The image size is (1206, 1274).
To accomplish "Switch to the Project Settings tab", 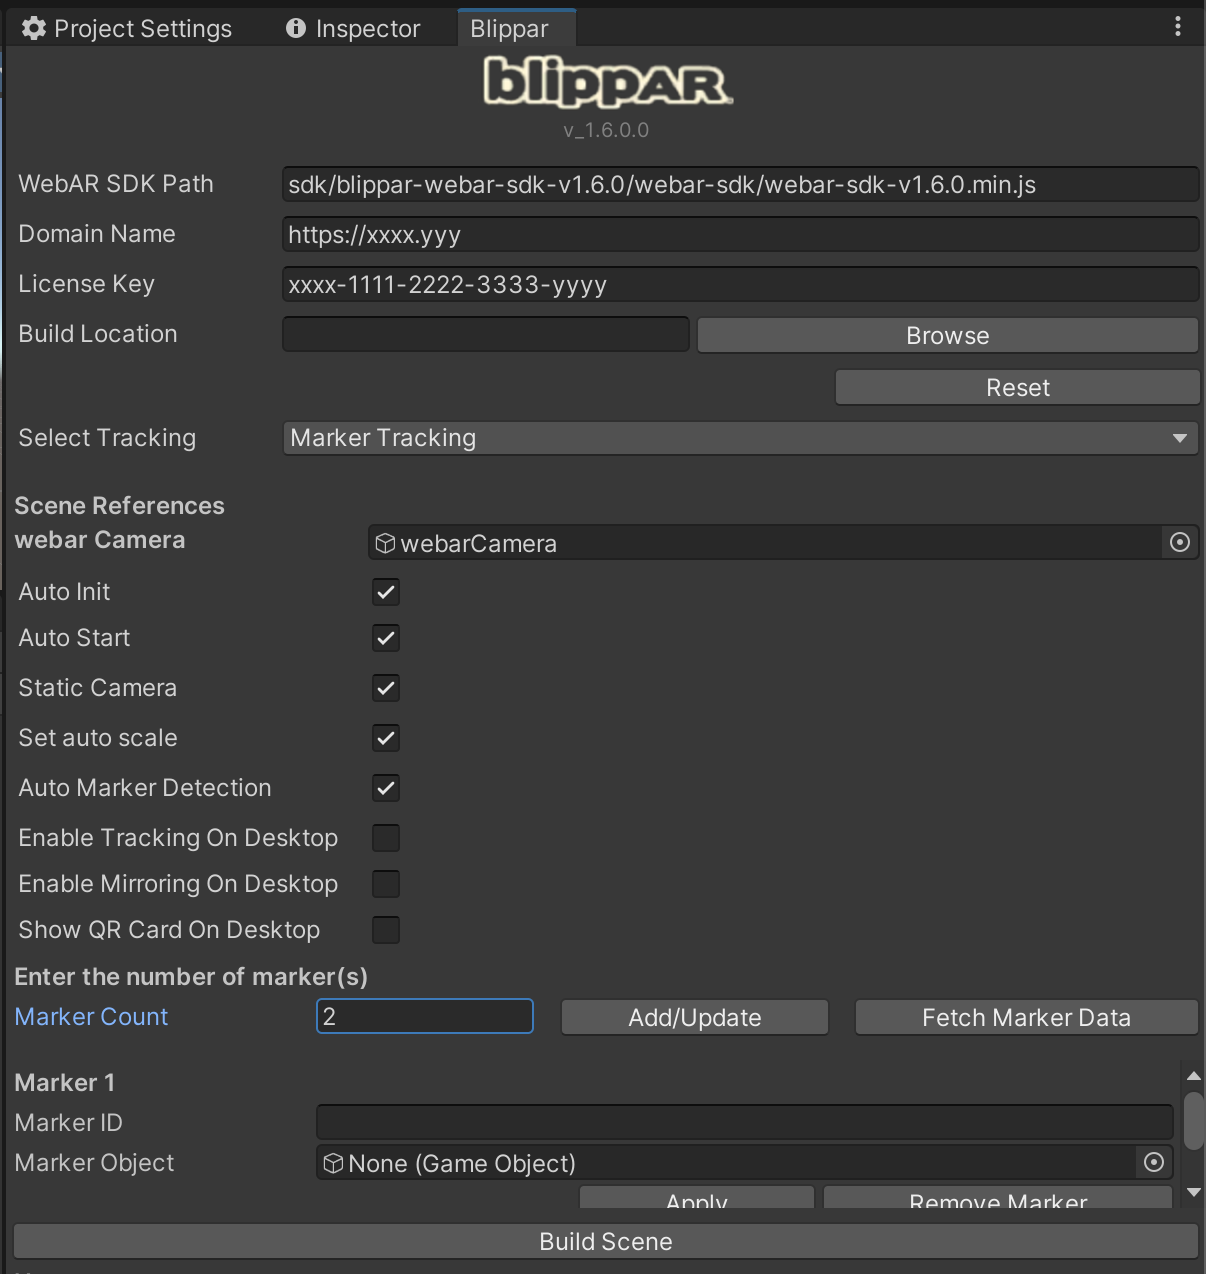I will [128, 29].
